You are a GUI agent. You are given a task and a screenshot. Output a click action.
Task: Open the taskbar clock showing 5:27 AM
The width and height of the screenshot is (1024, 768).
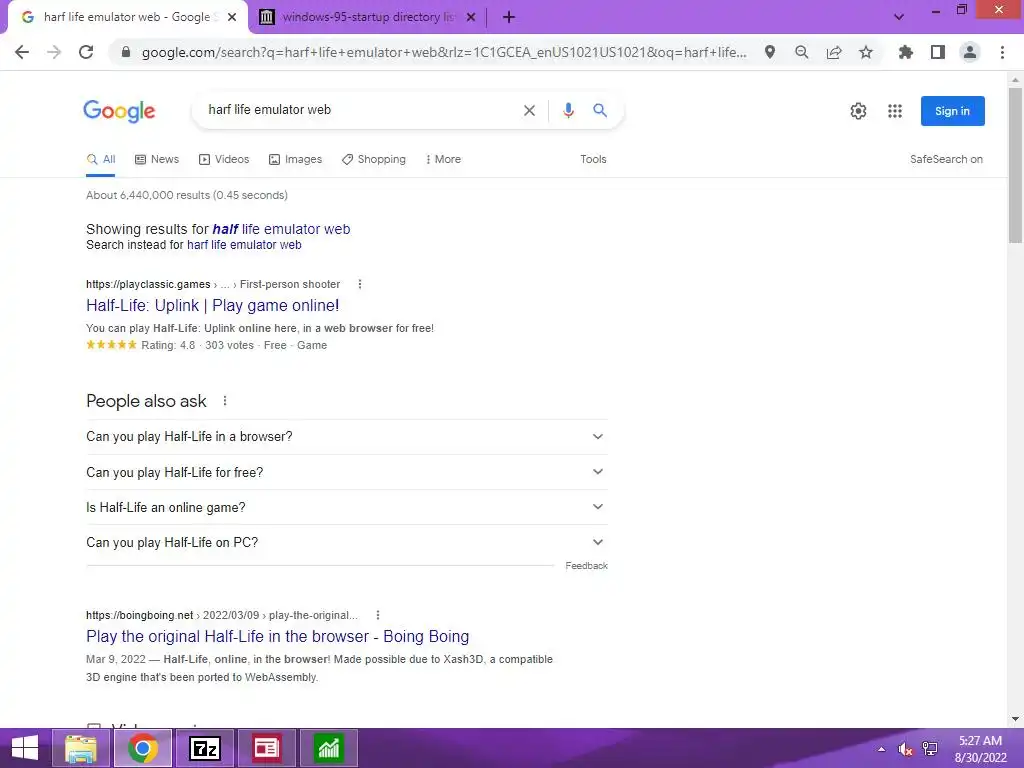(x=980, y=749)
